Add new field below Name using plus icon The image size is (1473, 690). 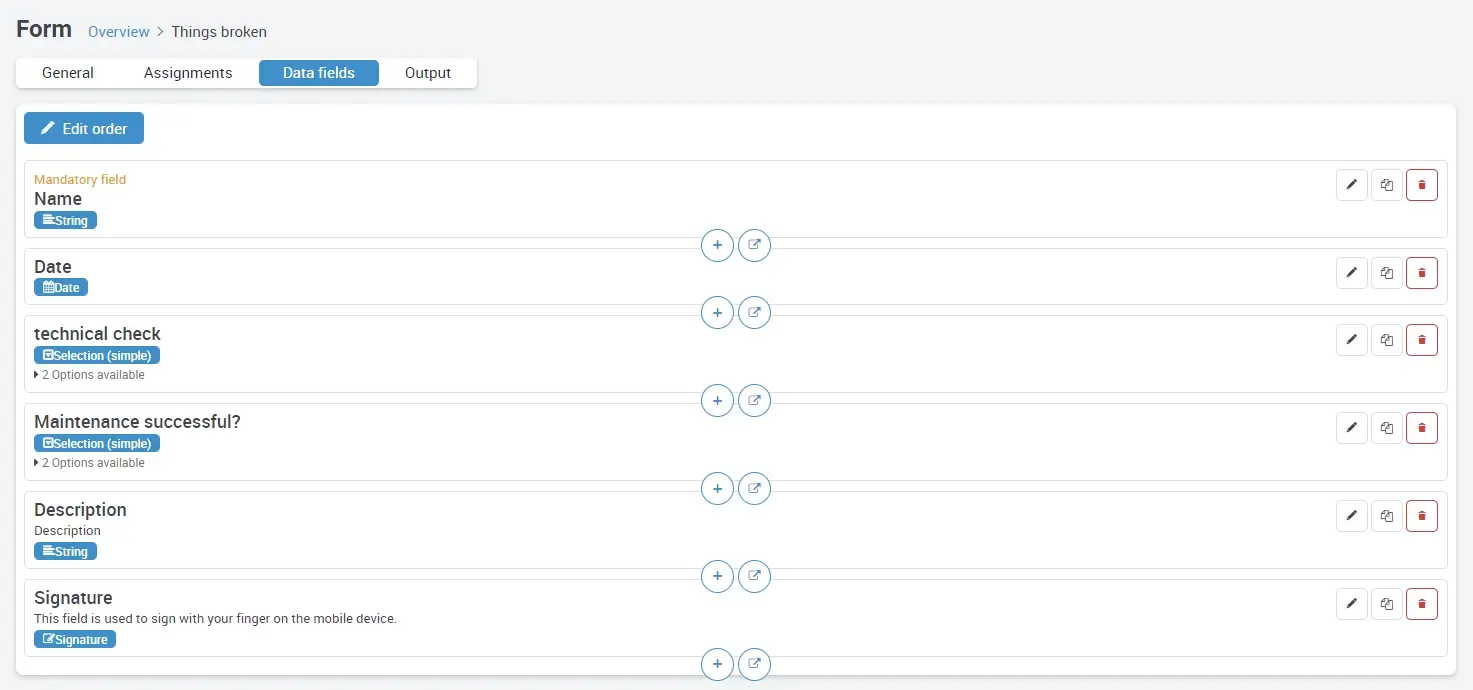click(x=717, y=245)
